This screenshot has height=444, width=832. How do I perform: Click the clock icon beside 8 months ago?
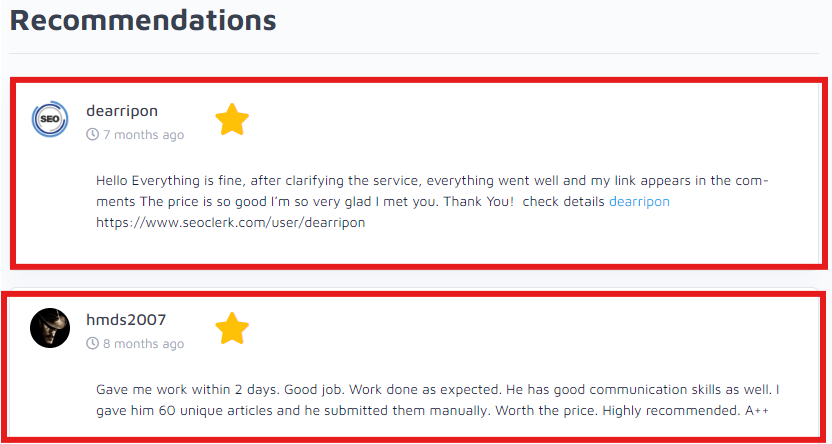click(93, 344)
